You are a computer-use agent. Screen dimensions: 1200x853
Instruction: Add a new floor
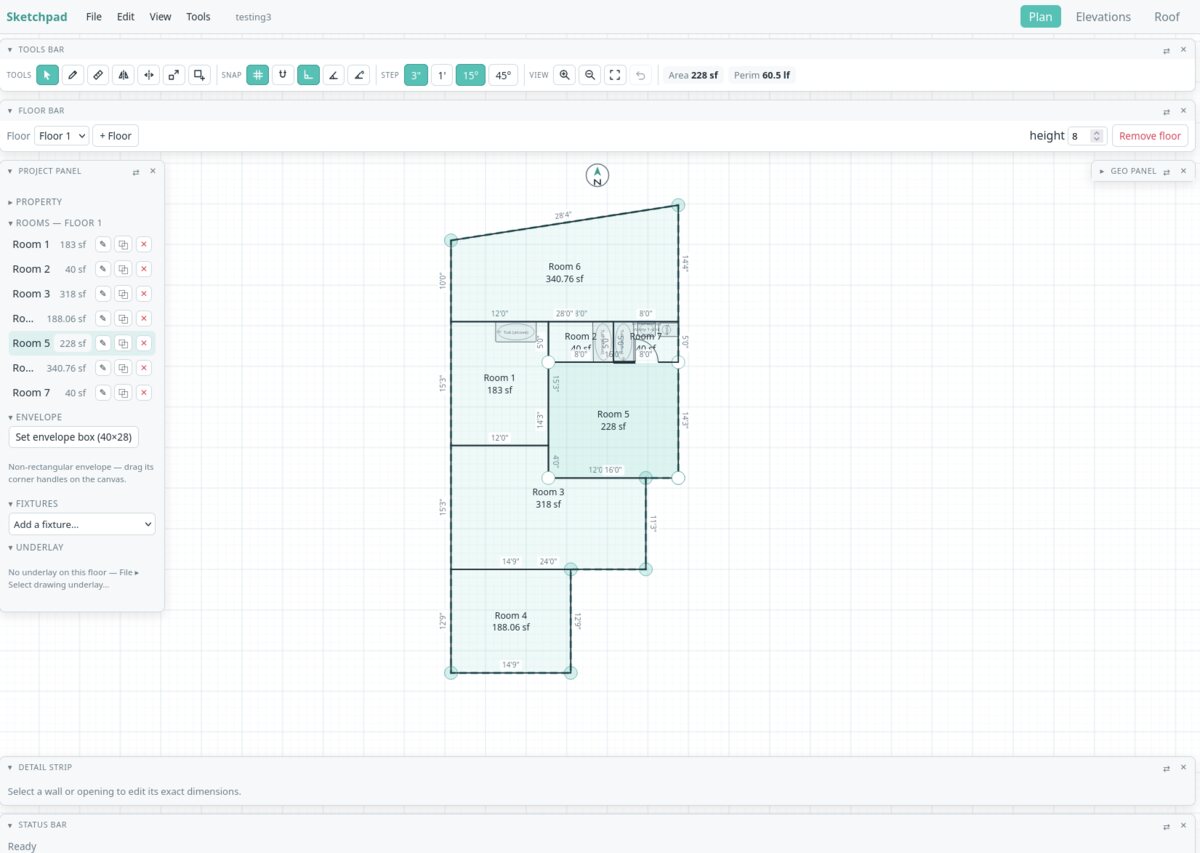tap(115, 136)
